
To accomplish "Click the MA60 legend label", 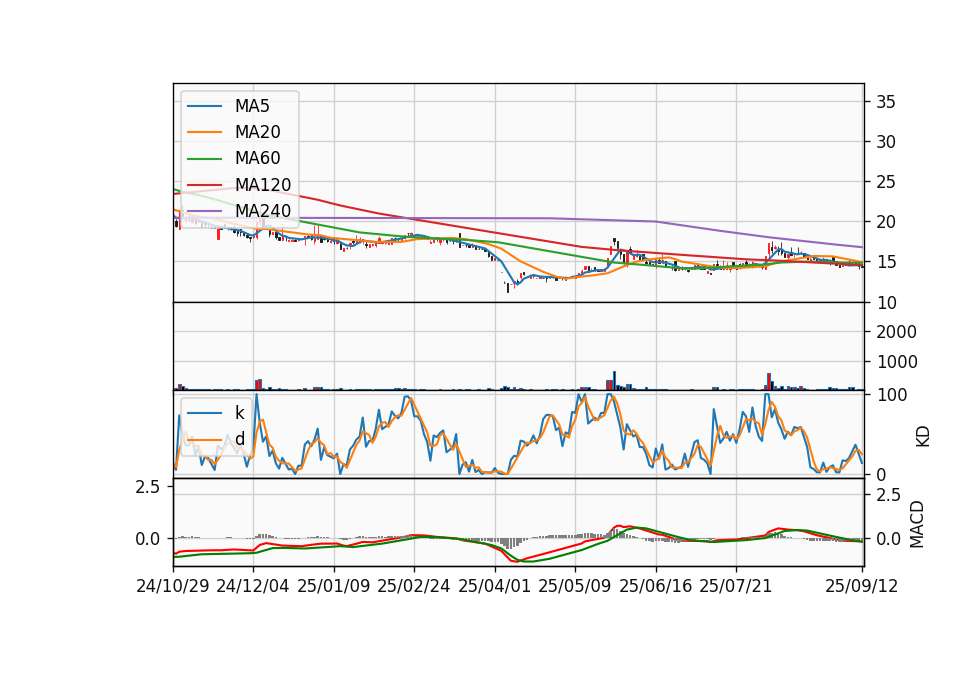I will point(257,159).
